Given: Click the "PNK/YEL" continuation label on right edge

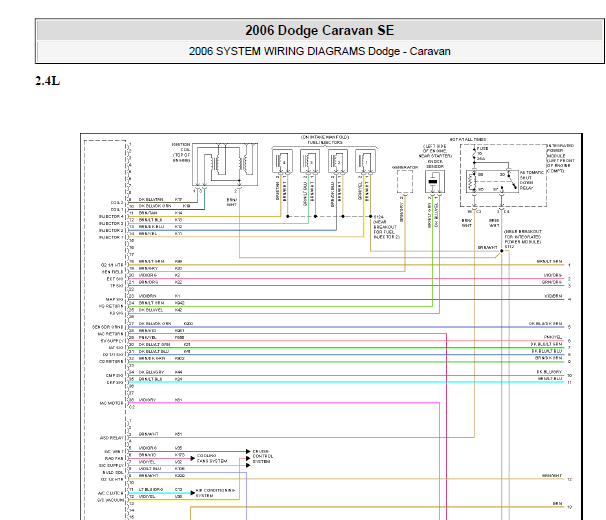Looking at the screenshot, I should [x=553, y=338].
